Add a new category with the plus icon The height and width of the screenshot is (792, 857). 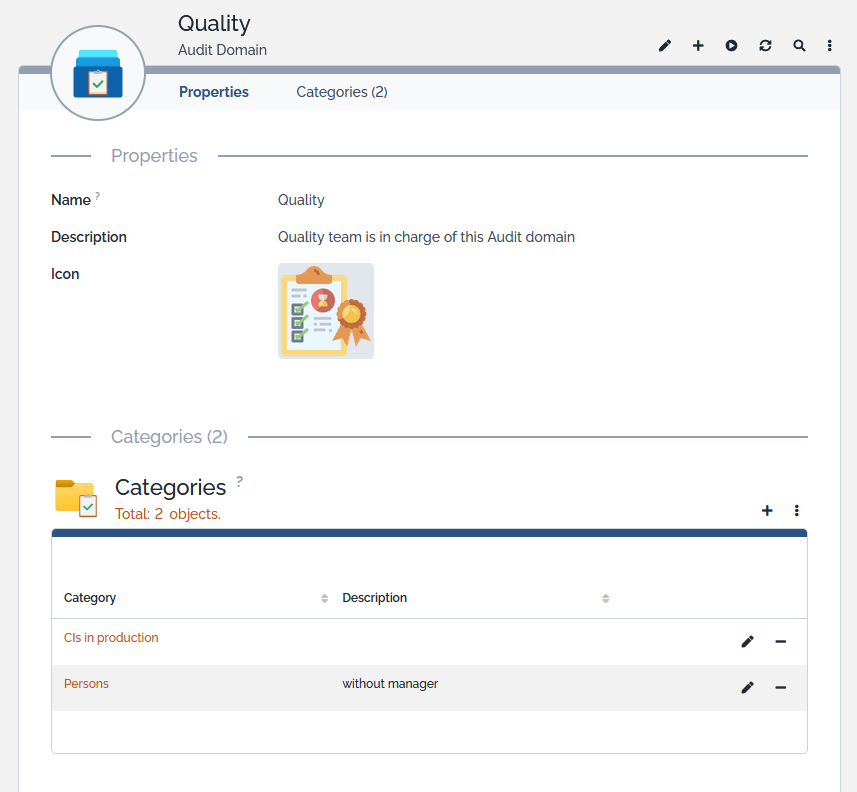[767, 511]
